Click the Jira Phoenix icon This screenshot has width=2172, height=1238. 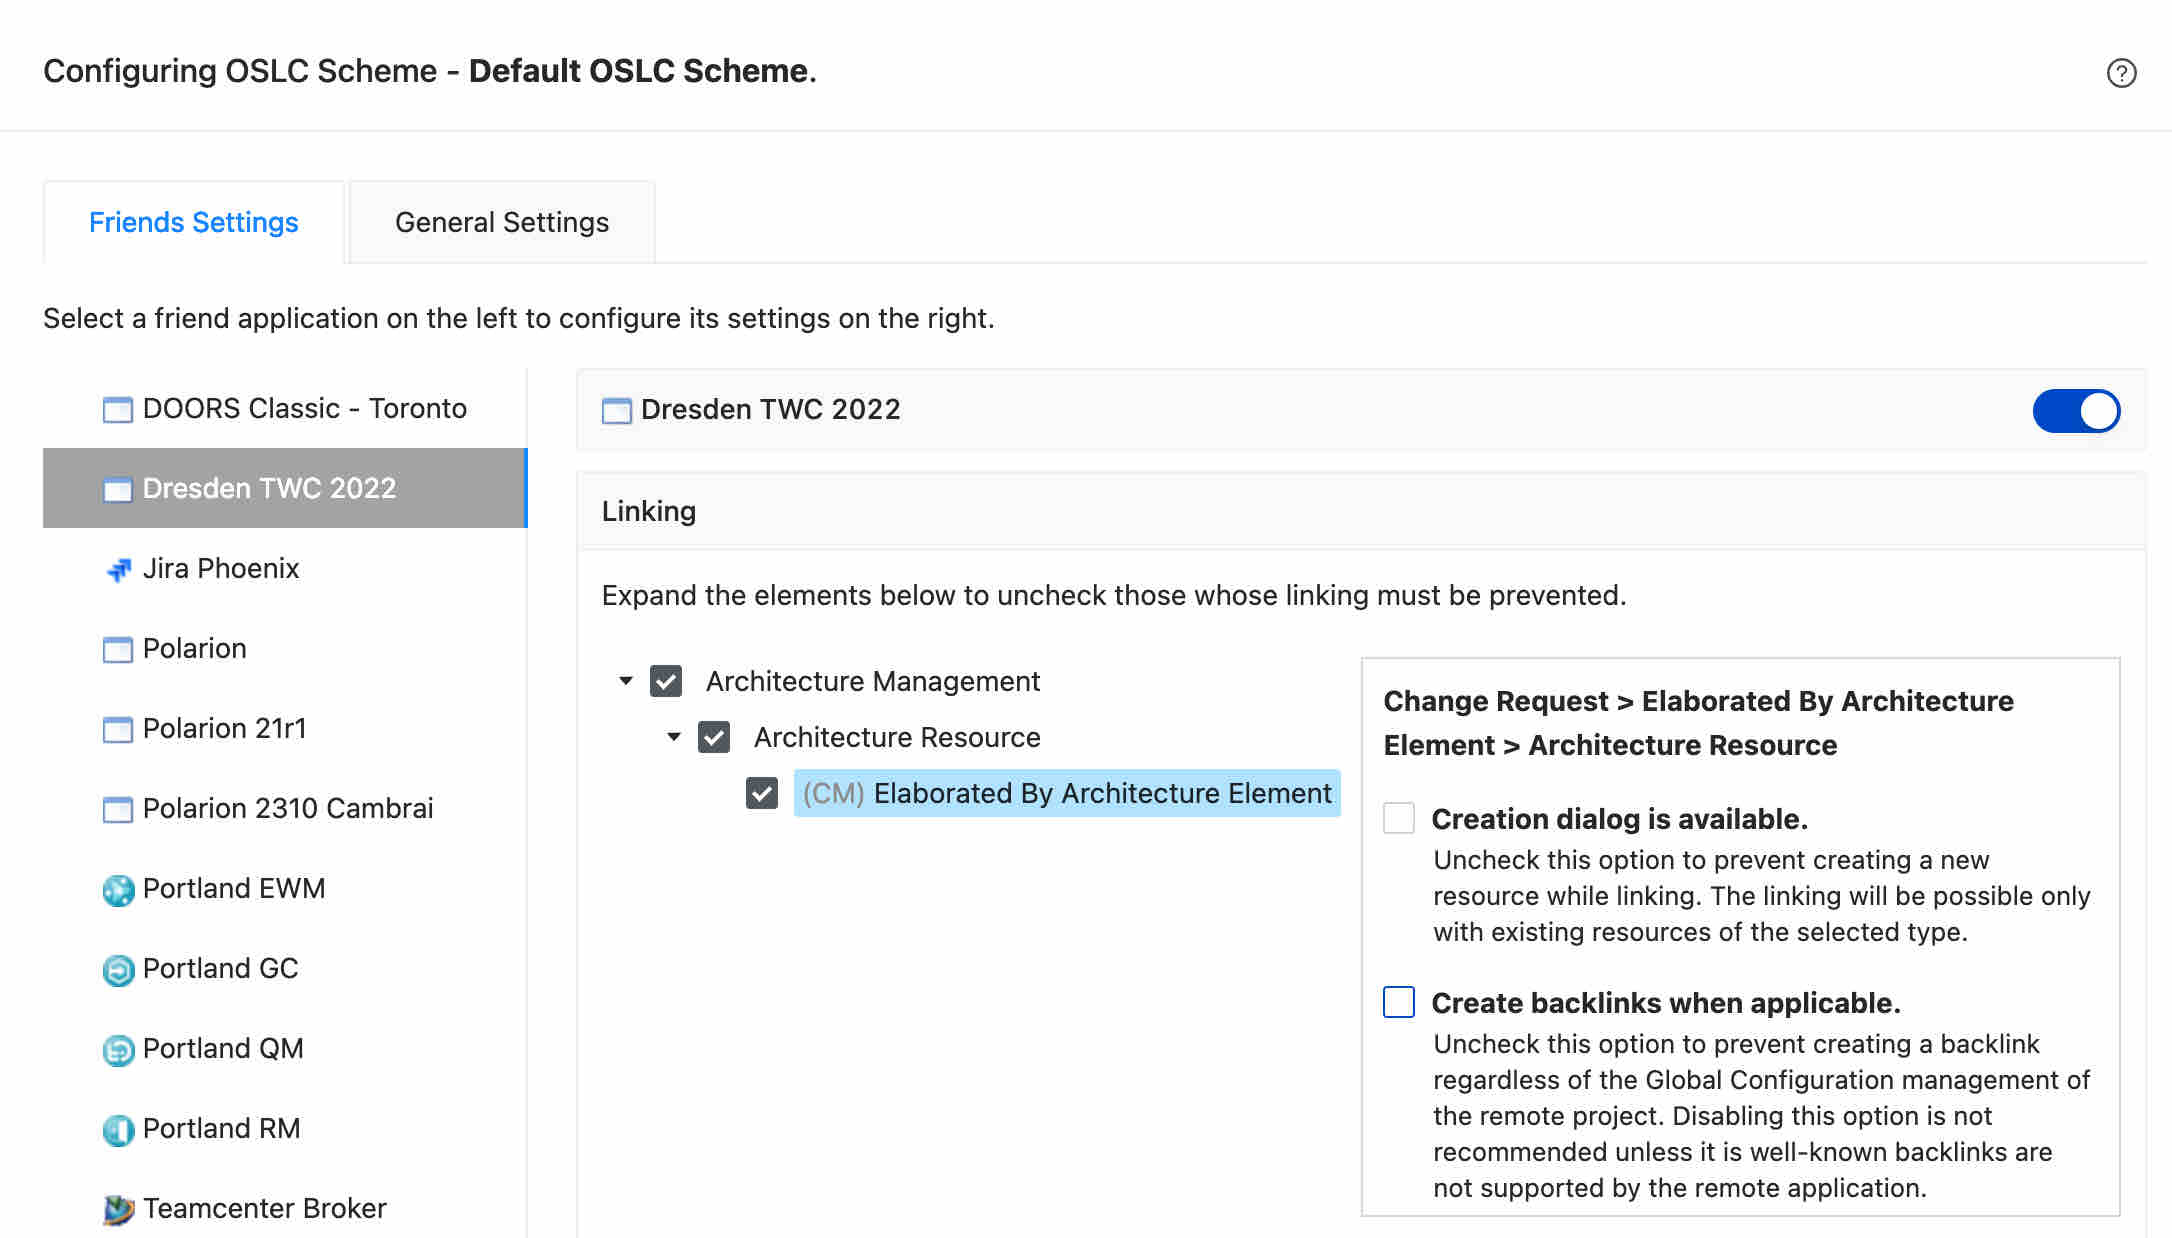118,569
